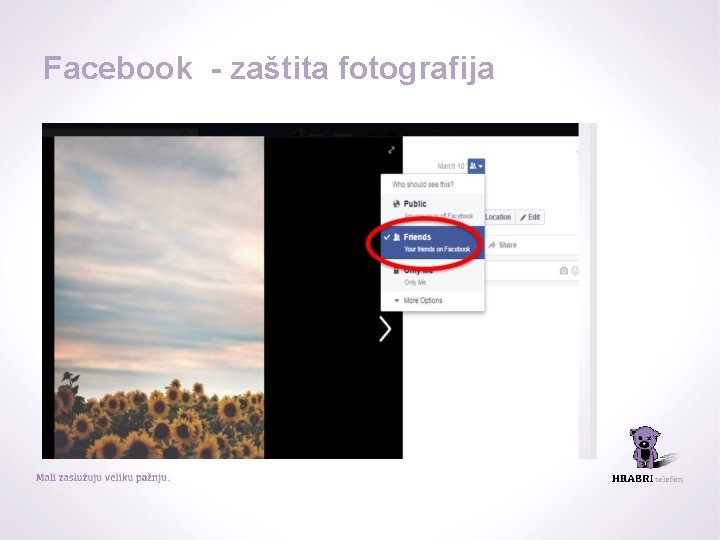Click the Hrabri telefon teddy bear logo
The width and height of the screenshot is (720, 540).
(x=647, y=455)
